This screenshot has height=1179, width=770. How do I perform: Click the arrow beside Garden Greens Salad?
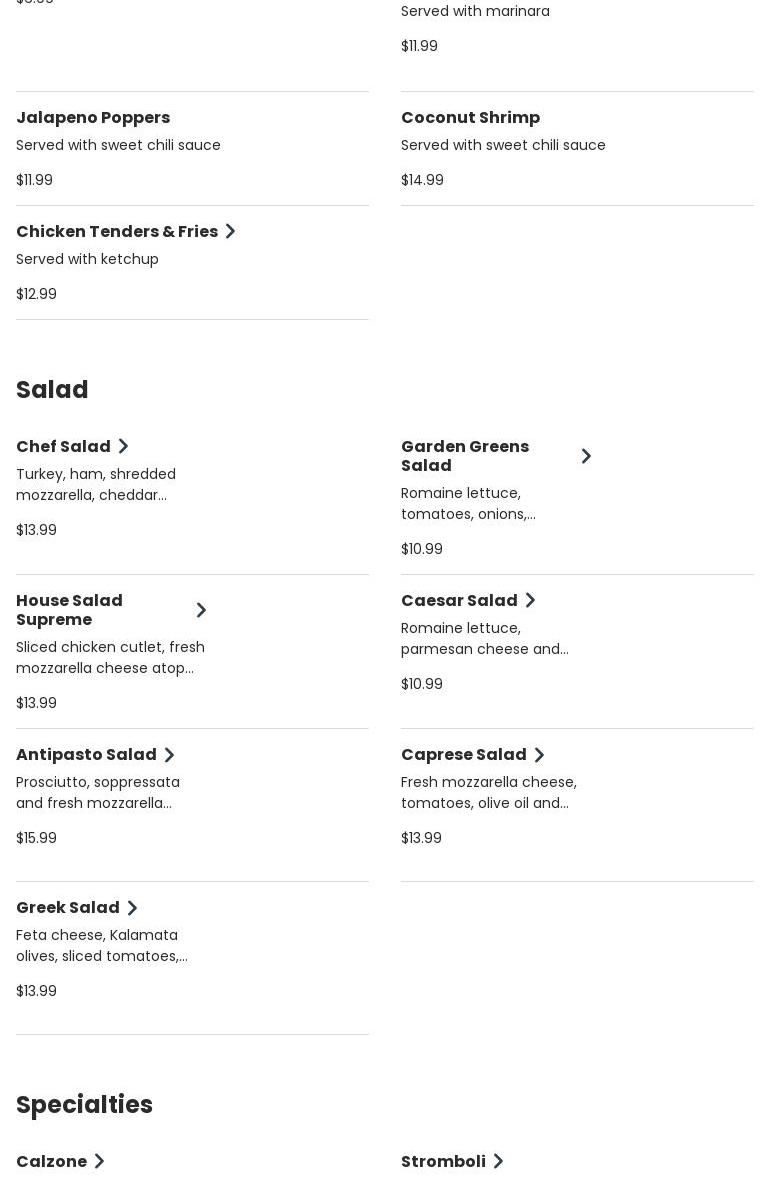(x=586, y=456)
